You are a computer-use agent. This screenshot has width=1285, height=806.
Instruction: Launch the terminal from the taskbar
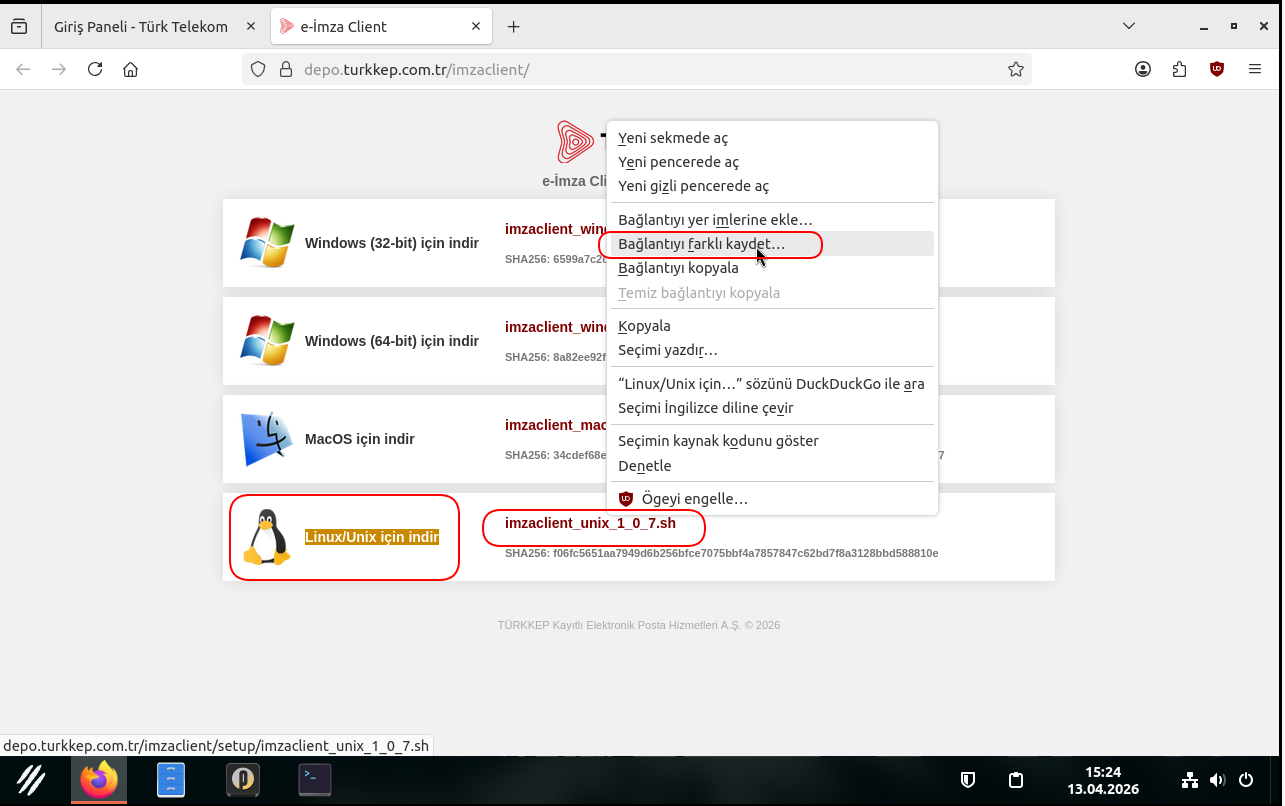[315, 779]
